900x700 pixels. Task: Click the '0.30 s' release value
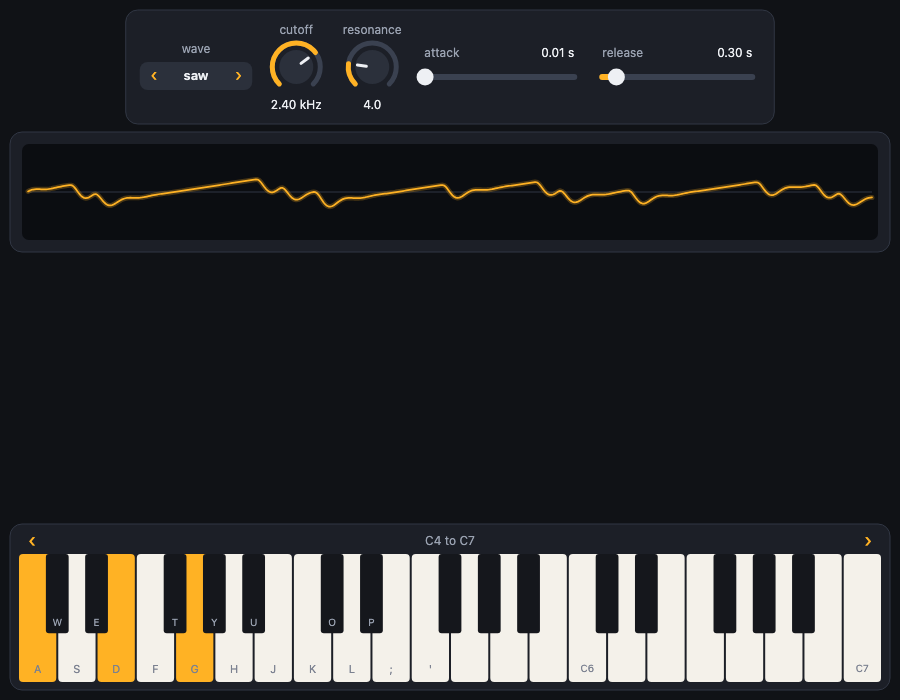[735, 53]
